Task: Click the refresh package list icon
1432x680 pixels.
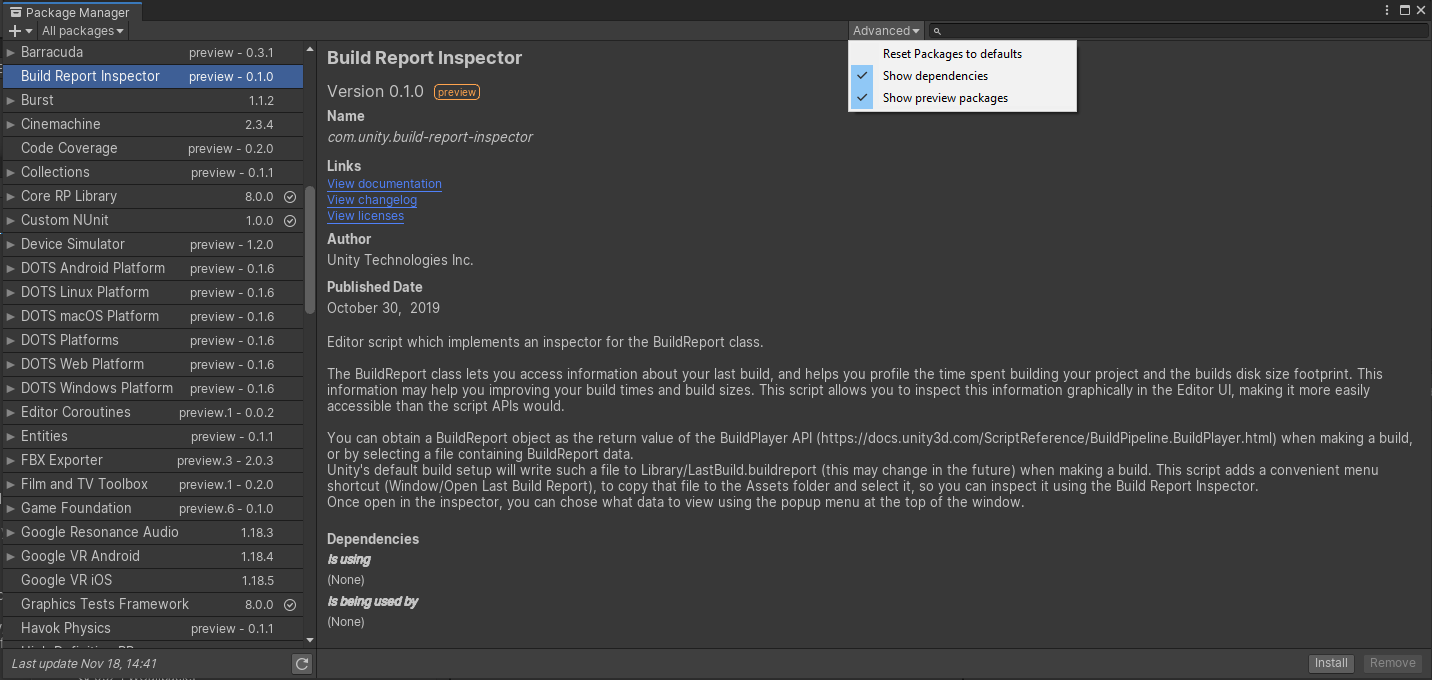Action: point(301,664)
